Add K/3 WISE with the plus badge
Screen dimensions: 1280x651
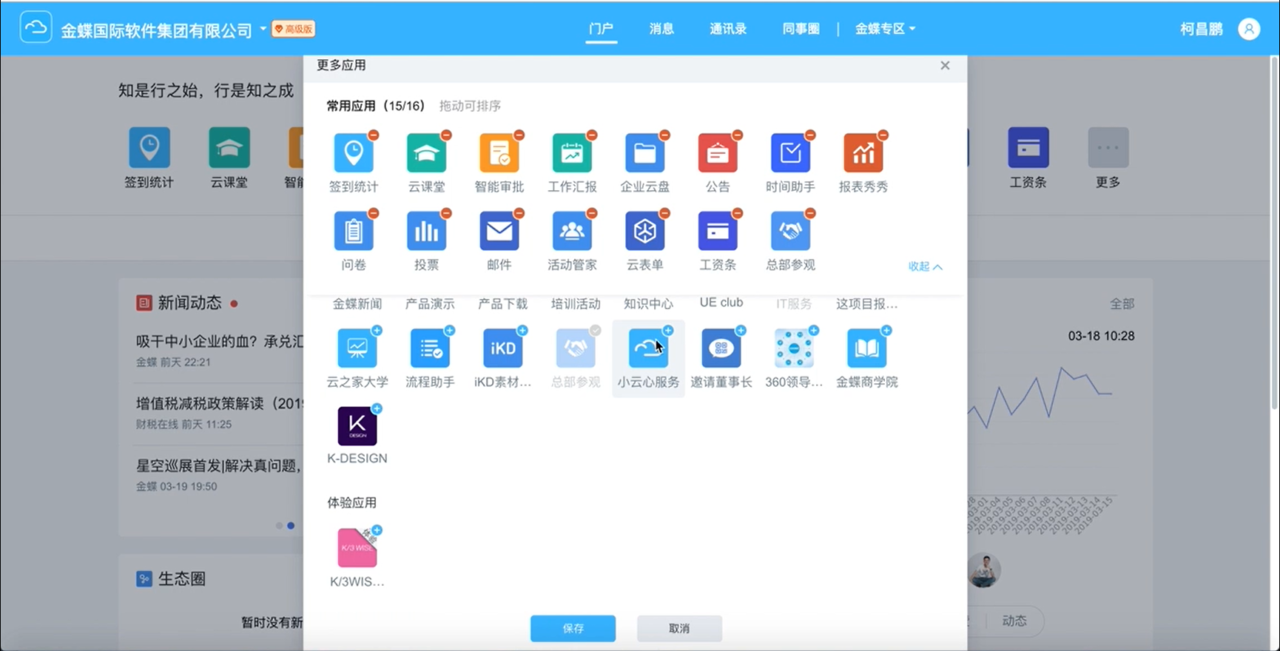(x=377, y=530)
